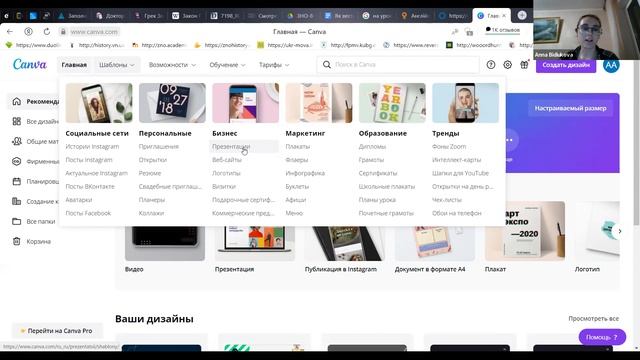Click the calendar icon in the sidebar

(16, 181)
